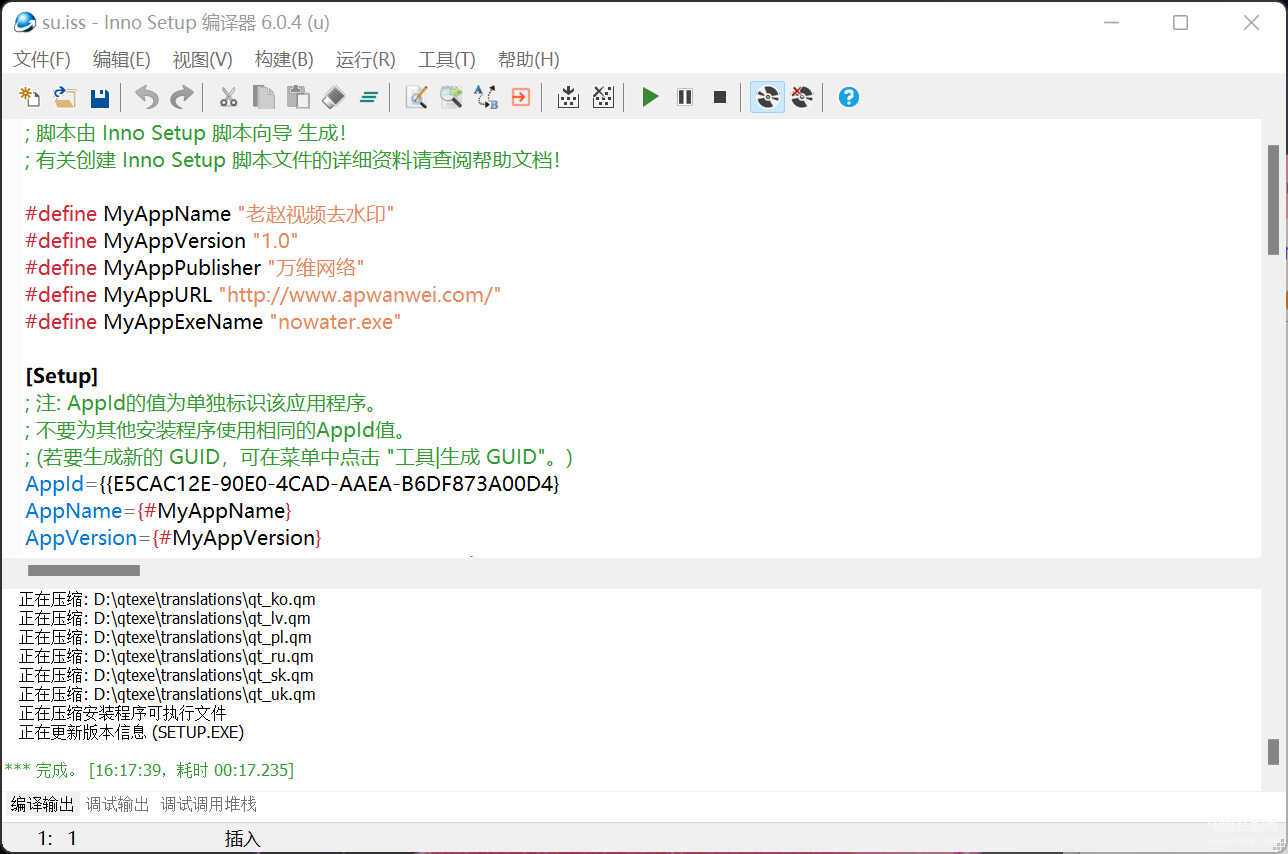Click the output panel vertical scrollbar thumb

pyautogui.click(x=1273, y=751)
